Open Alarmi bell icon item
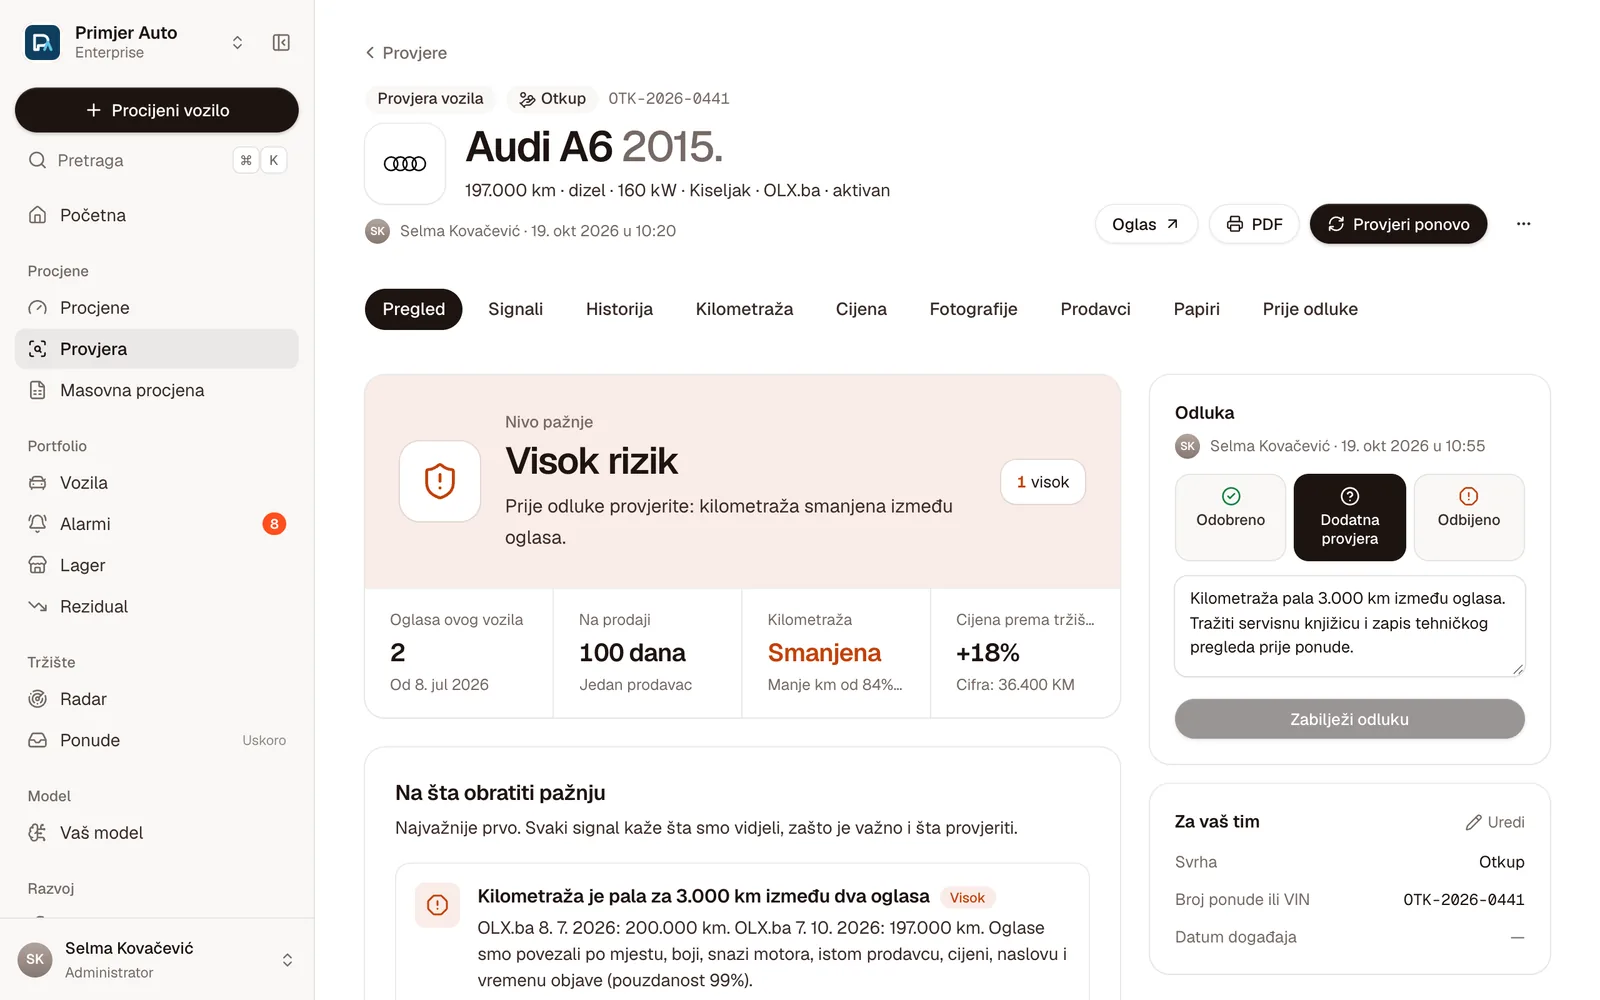The image size is (1600, 1000). (x=38, y=524)
